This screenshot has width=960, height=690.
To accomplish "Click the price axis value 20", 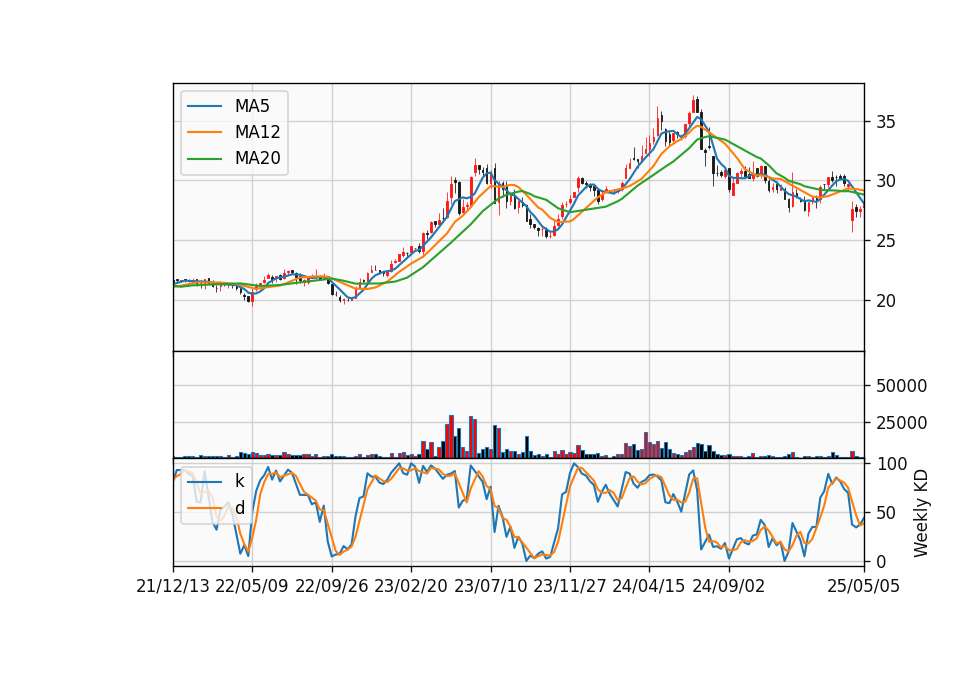I will [x=886, y=301].
